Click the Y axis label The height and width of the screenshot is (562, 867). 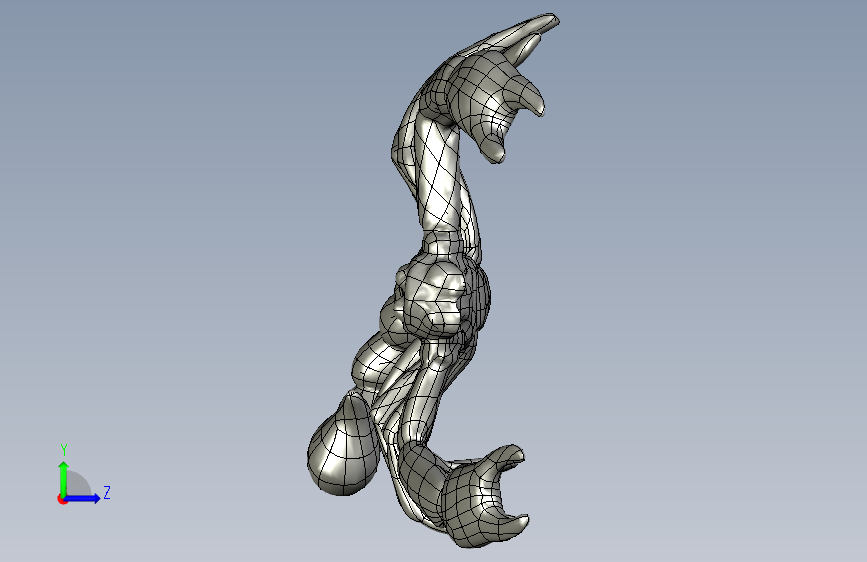[64, 450]
